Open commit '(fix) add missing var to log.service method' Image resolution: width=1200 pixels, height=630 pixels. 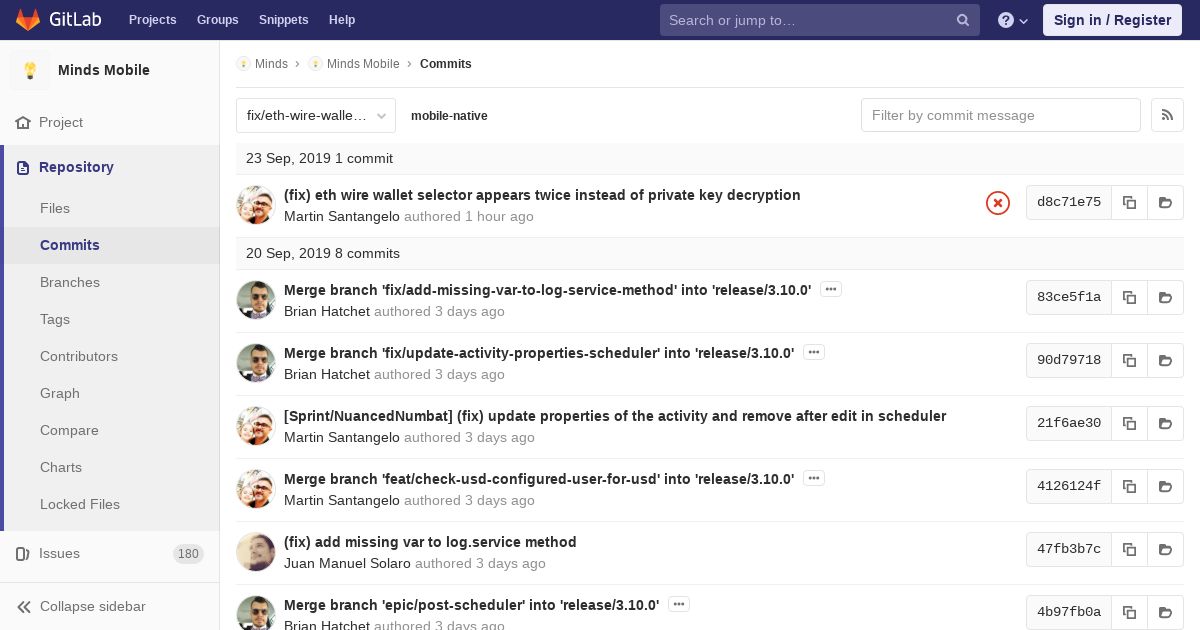[x=430, y=542]
